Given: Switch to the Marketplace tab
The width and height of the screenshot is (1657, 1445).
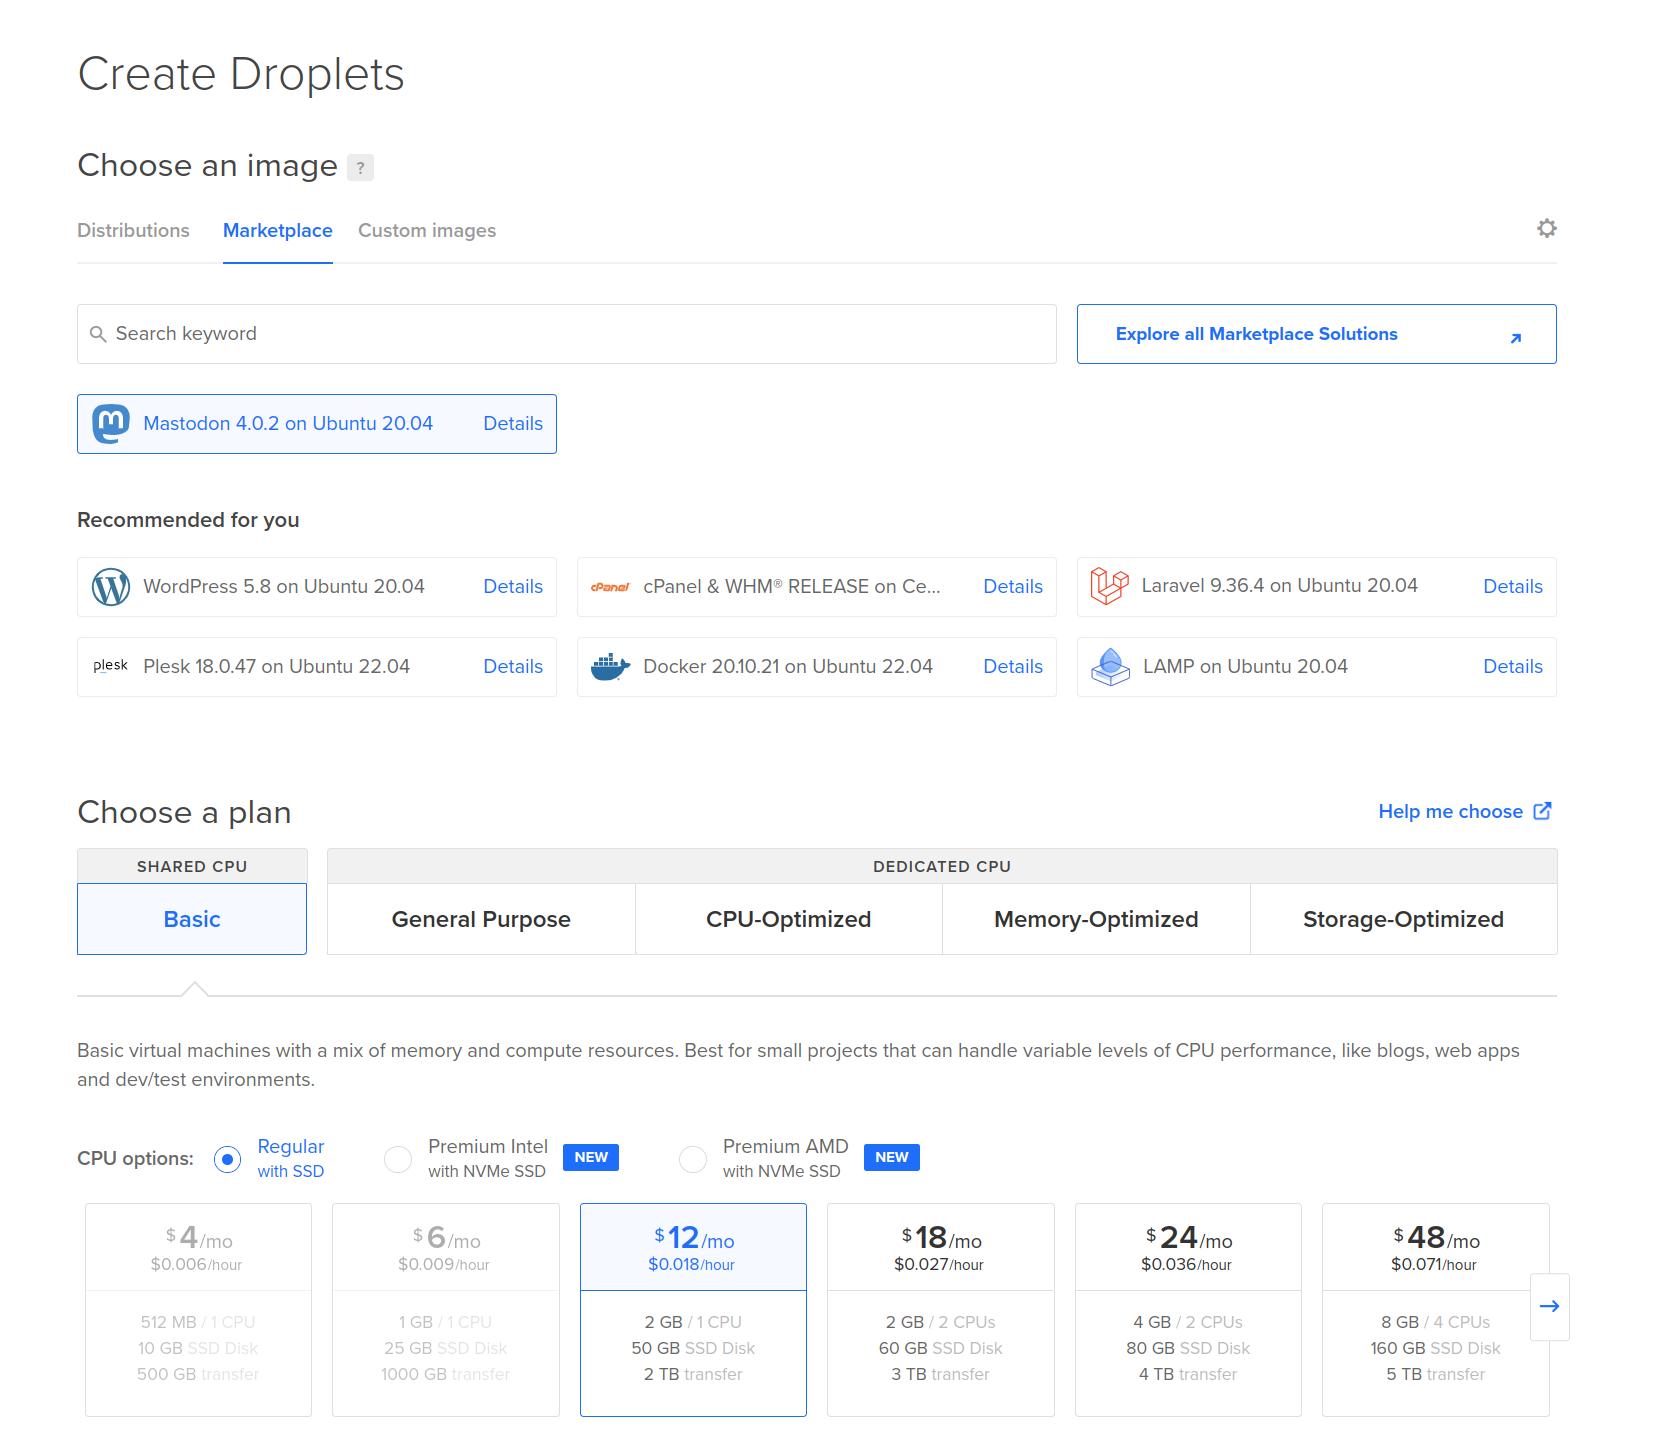Looking at the screenshot, I should point(277,231).
